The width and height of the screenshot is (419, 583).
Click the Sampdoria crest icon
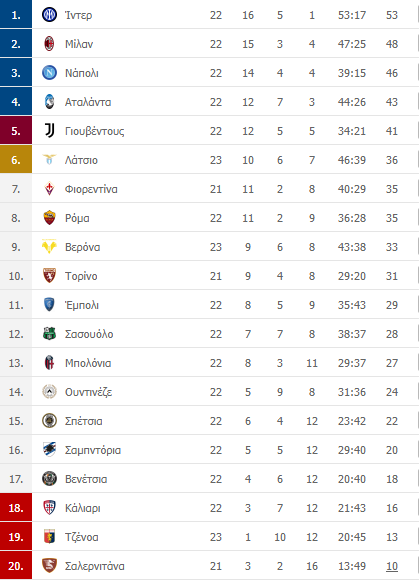(49, 450)
